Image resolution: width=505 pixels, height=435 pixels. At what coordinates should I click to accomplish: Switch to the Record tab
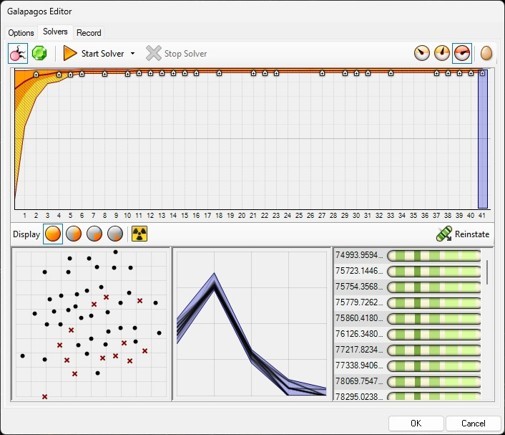(x=89, y=33)
